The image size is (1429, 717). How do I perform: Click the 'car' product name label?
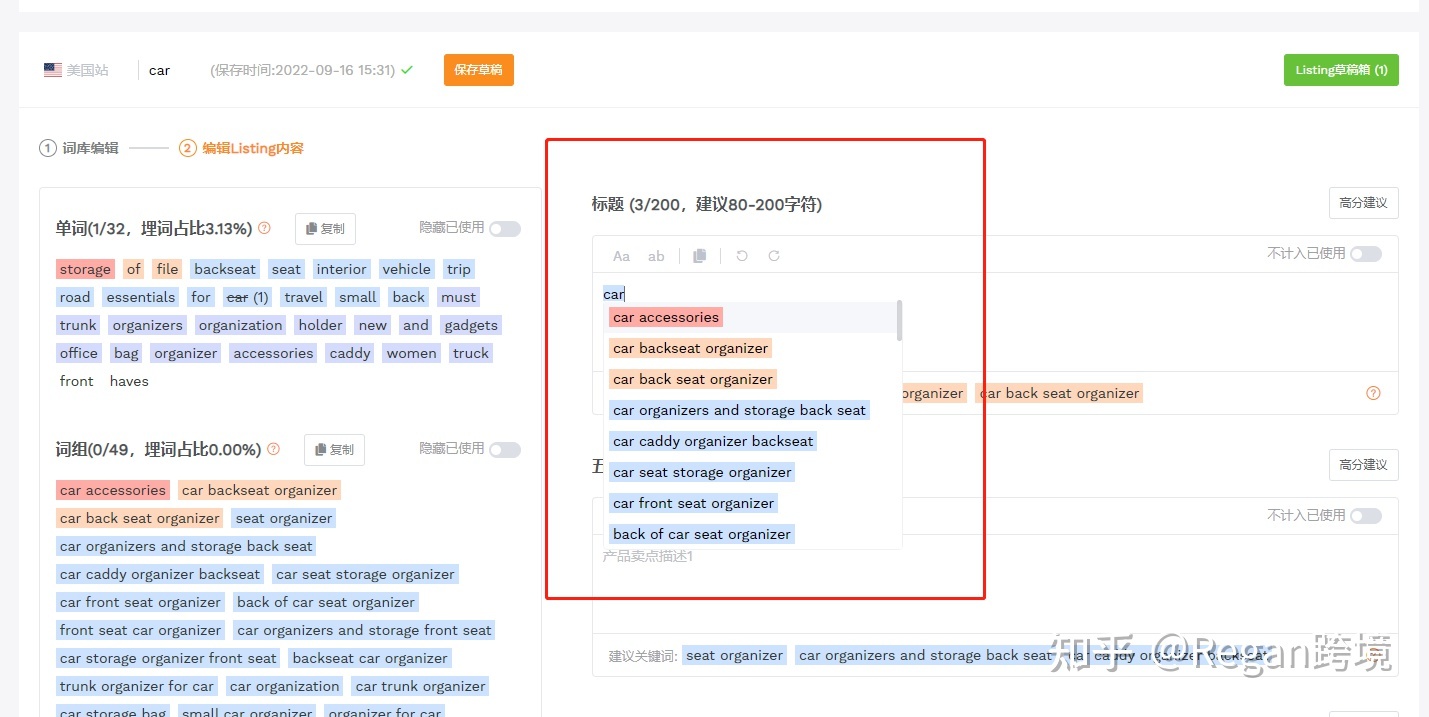coord(160,70)
